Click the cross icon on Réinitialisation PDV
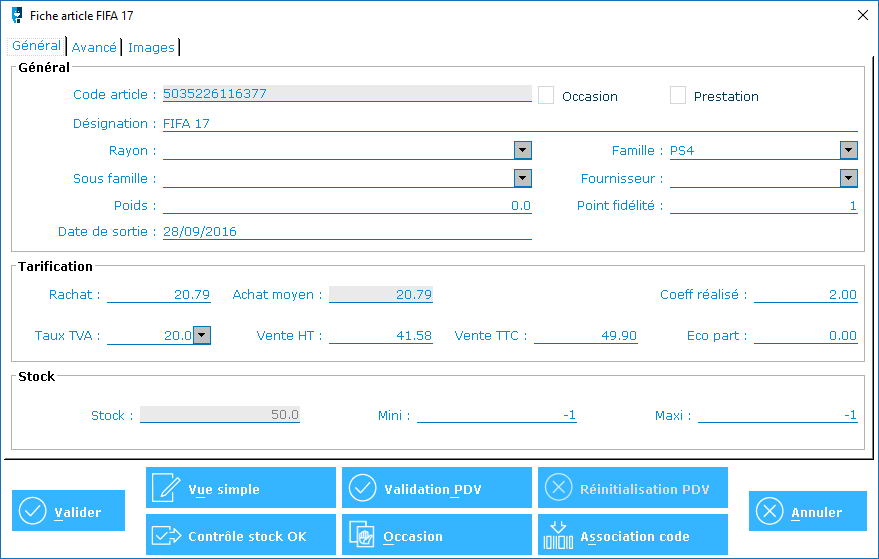Image resolution: width=879 pixels, height=559 pixels. 559,487
